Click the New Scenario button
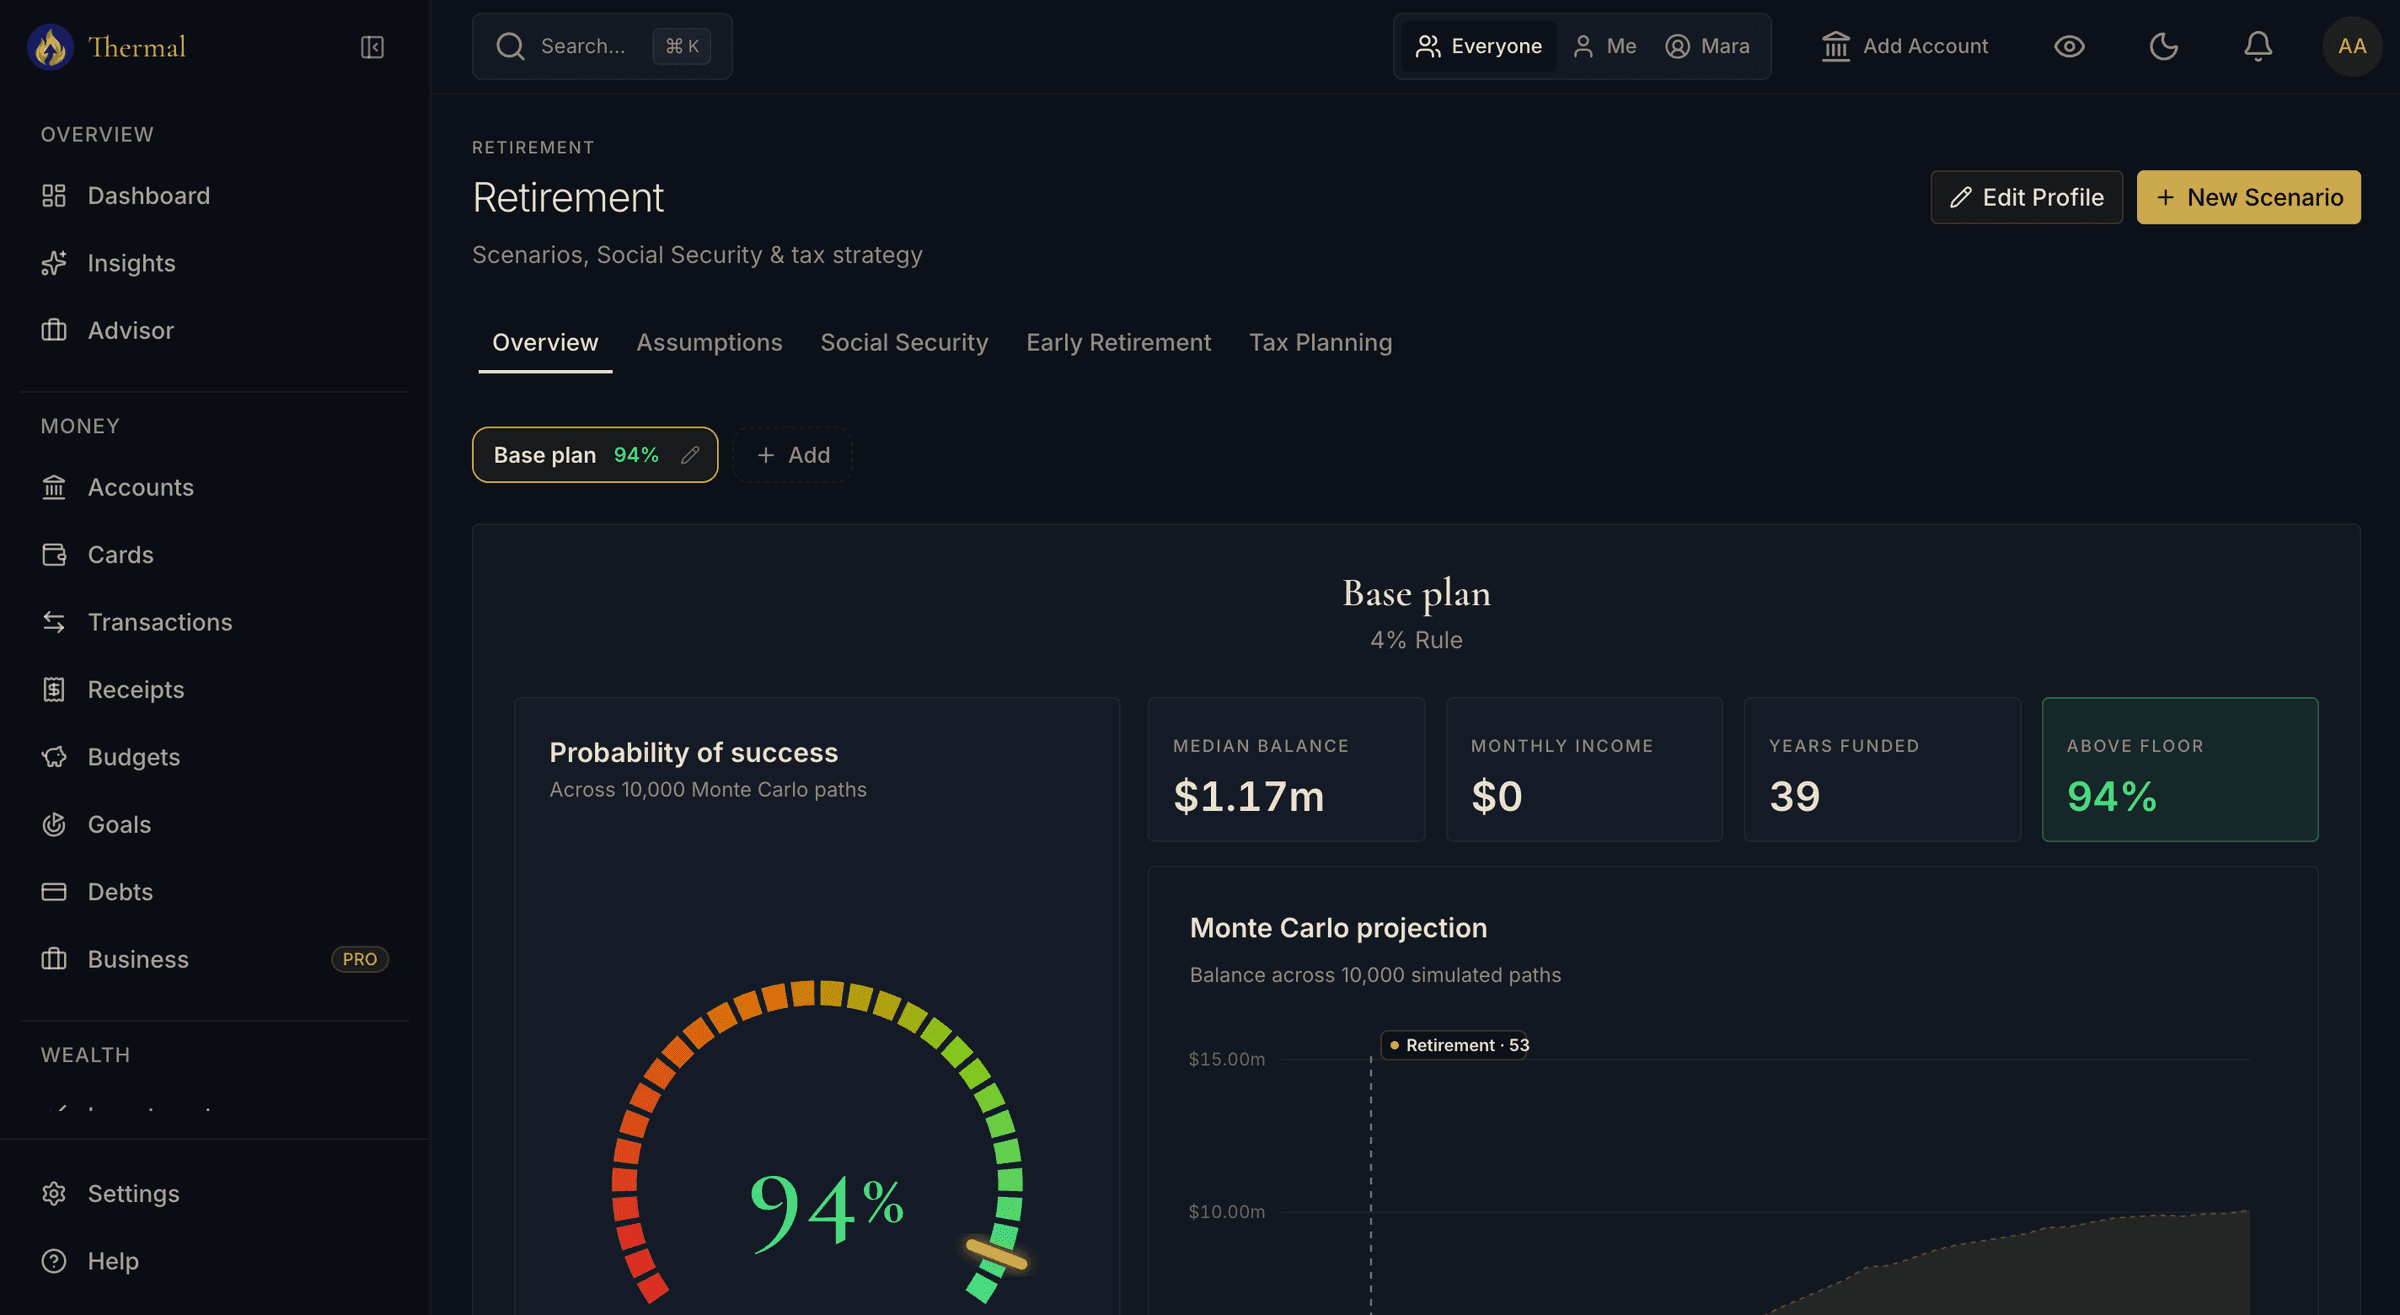 (2248, 197)
